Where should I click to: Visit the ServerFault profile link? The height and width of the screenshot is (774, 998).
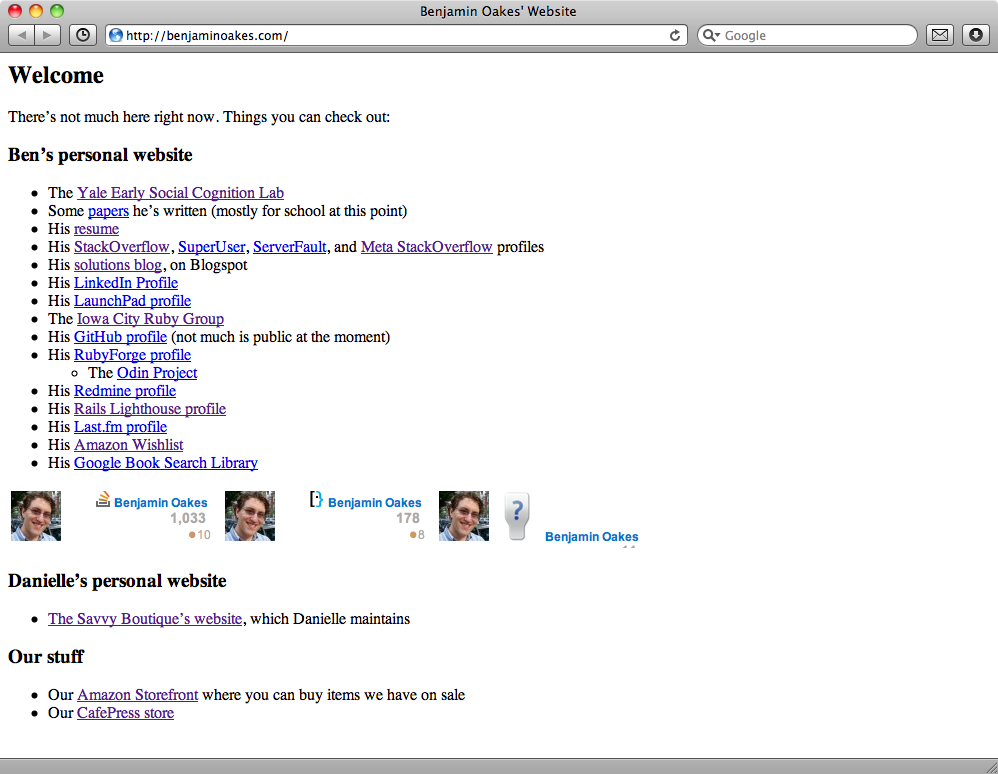(290, 247)
